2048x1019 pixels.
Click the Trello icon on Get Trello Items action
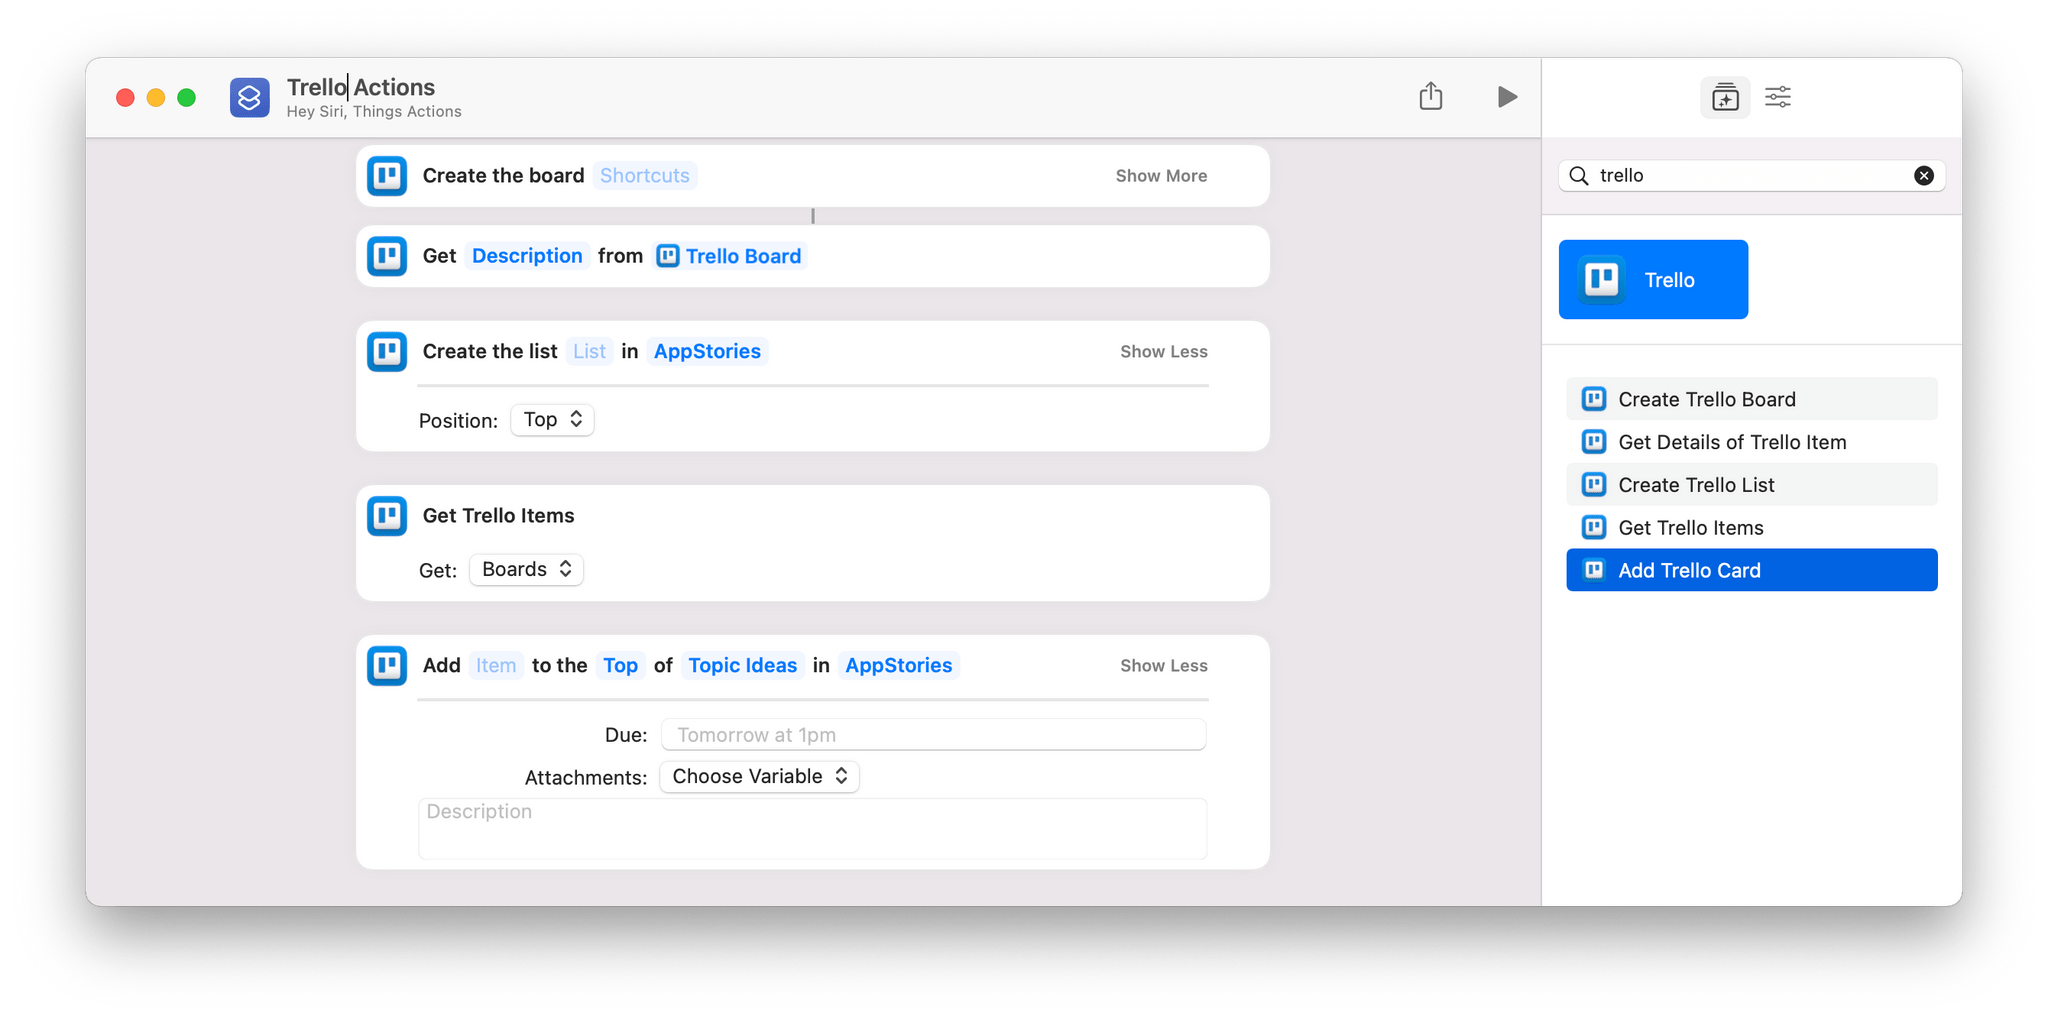387,516
